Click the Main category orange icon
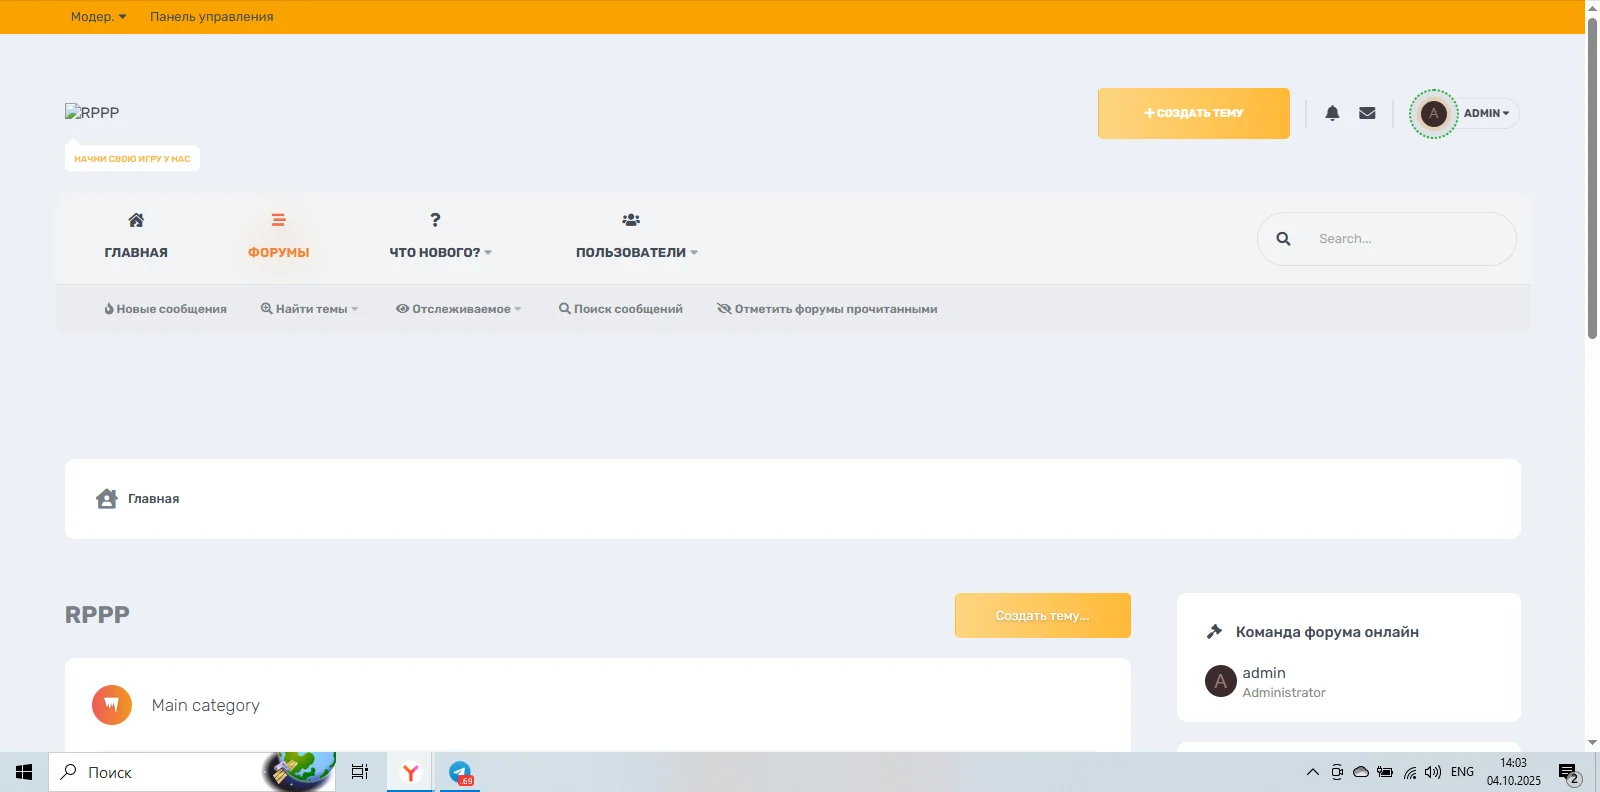1600x792 pixels. 112,705
